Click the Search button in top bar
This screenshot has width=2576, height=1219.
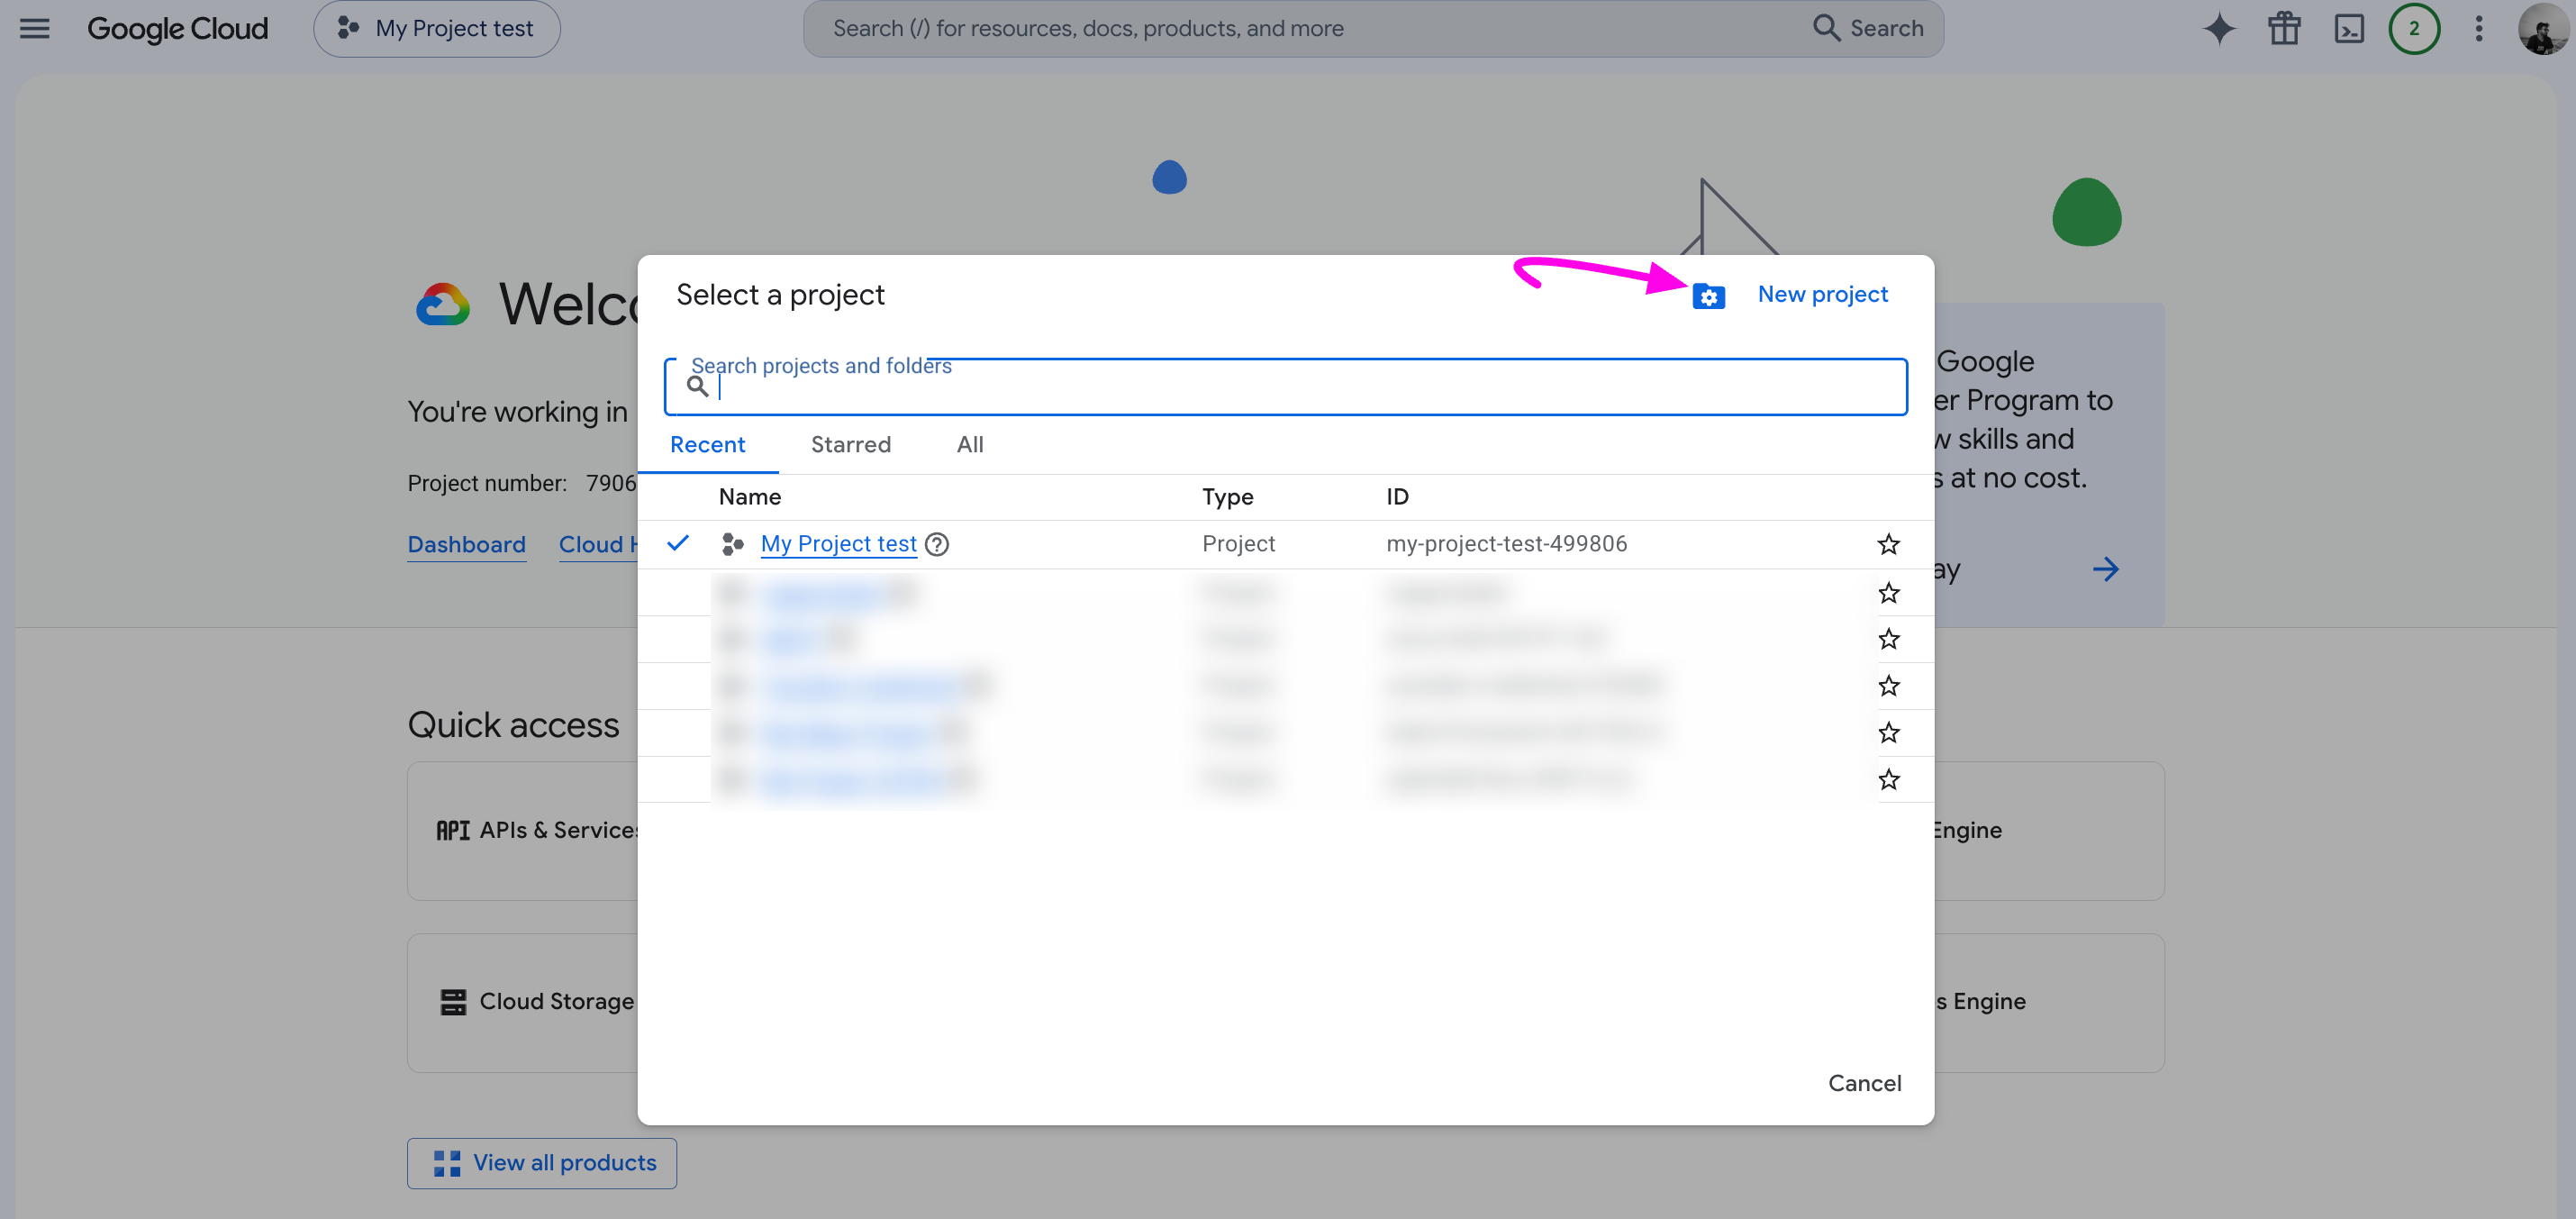[x=1868, y=28]
